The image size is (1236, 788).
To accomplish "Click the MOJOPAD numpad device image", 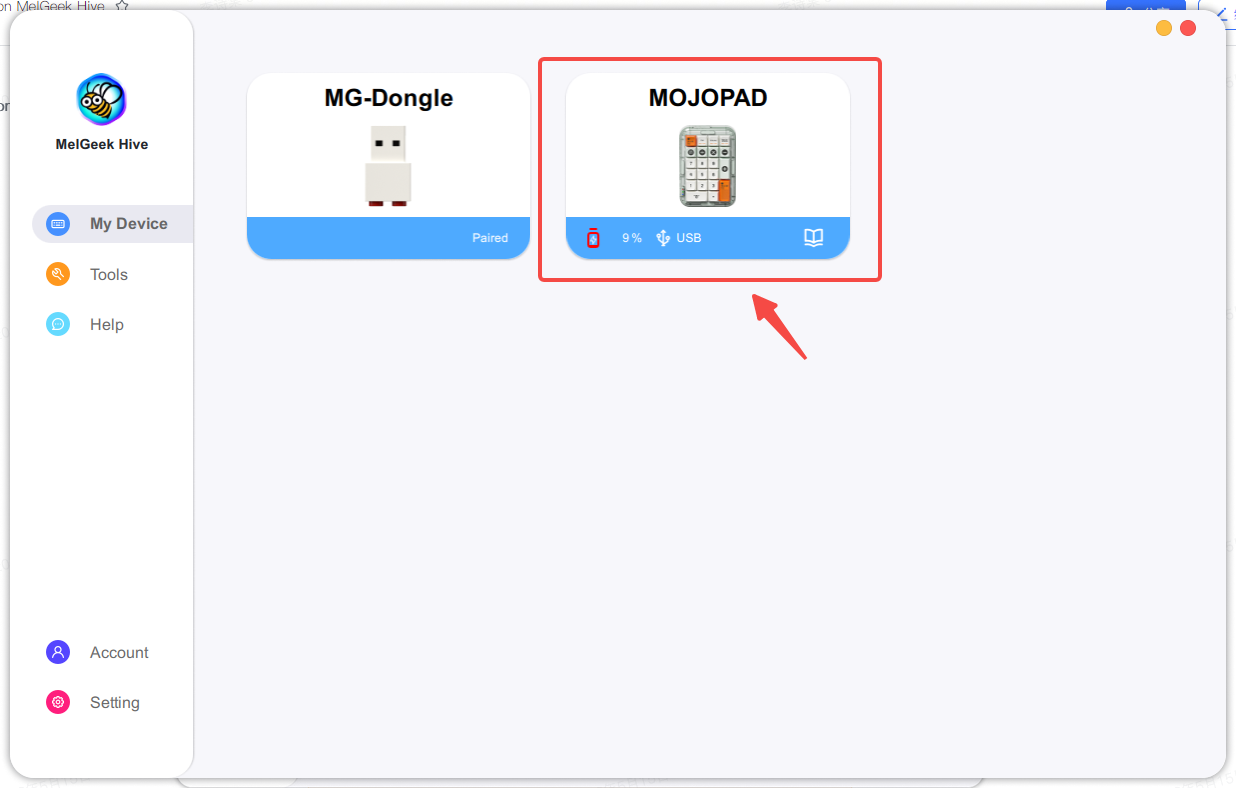I will [x=708, y=166].
